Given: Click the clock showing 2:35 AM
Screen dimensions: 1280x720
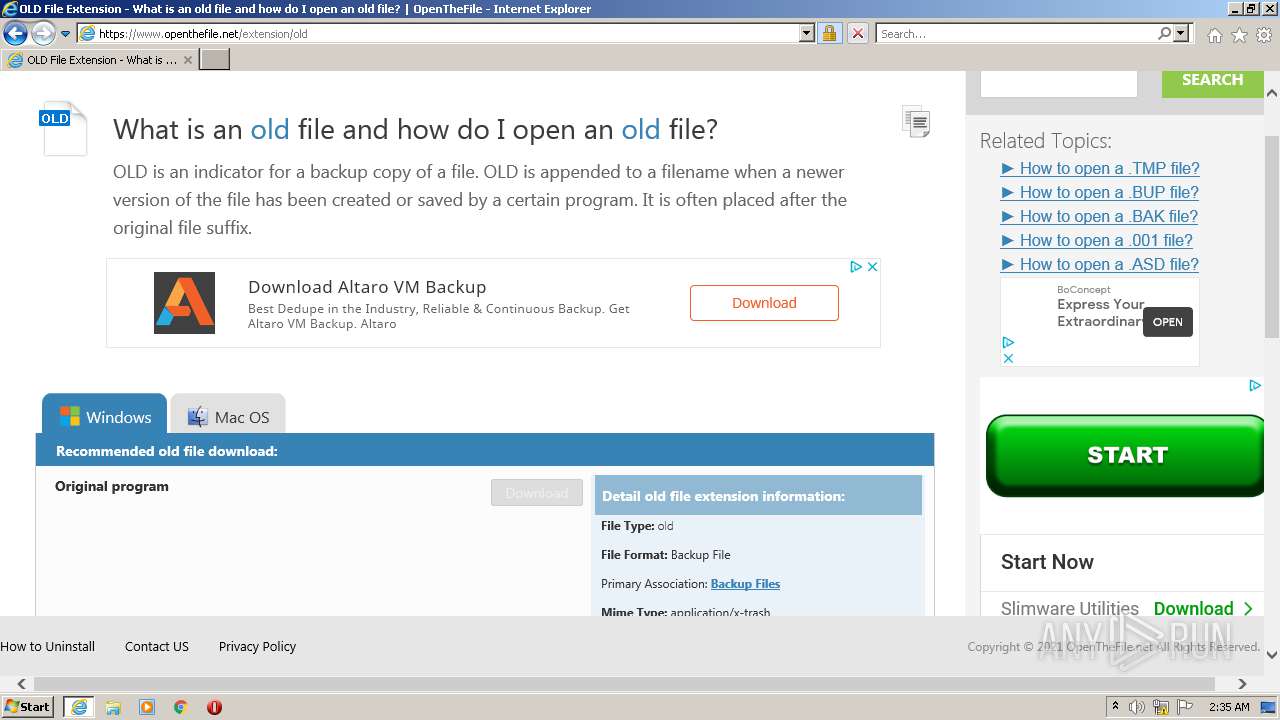Looking at the screenshot, I should (x=1229, y=707).
